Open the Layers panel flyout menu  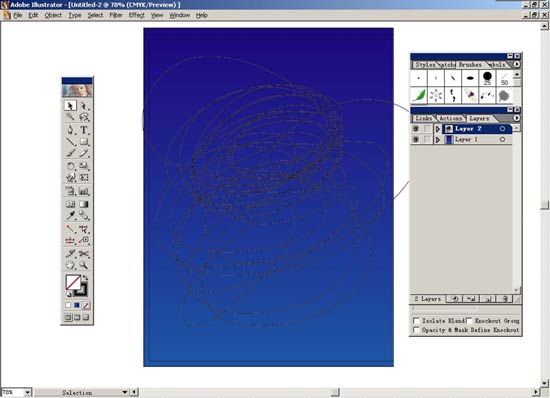(516, 118)
